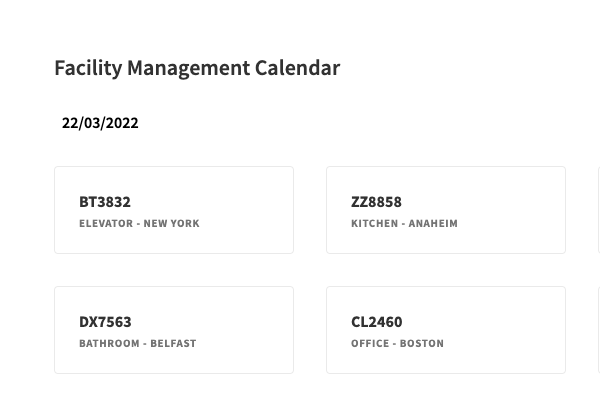600x400 pixels.
Task: Click the cut-off card right of ZZ8858
Action: point(598,210)
